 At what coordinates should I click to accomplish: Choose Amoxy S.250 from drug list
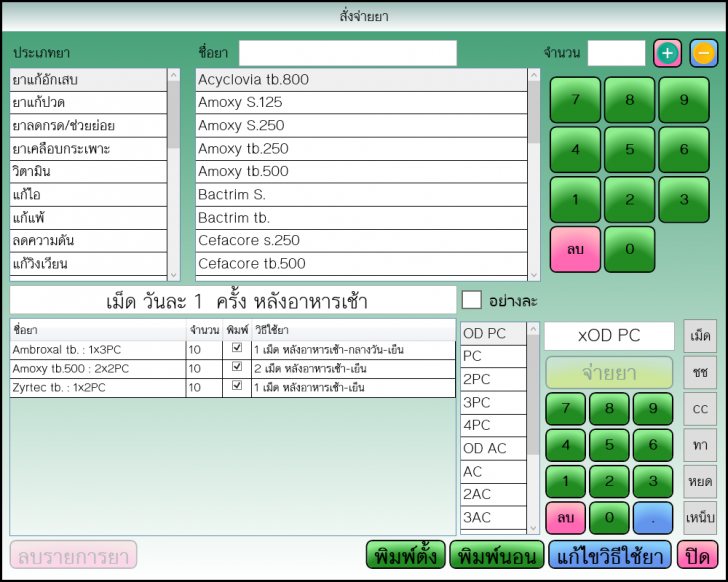(361, 126)
